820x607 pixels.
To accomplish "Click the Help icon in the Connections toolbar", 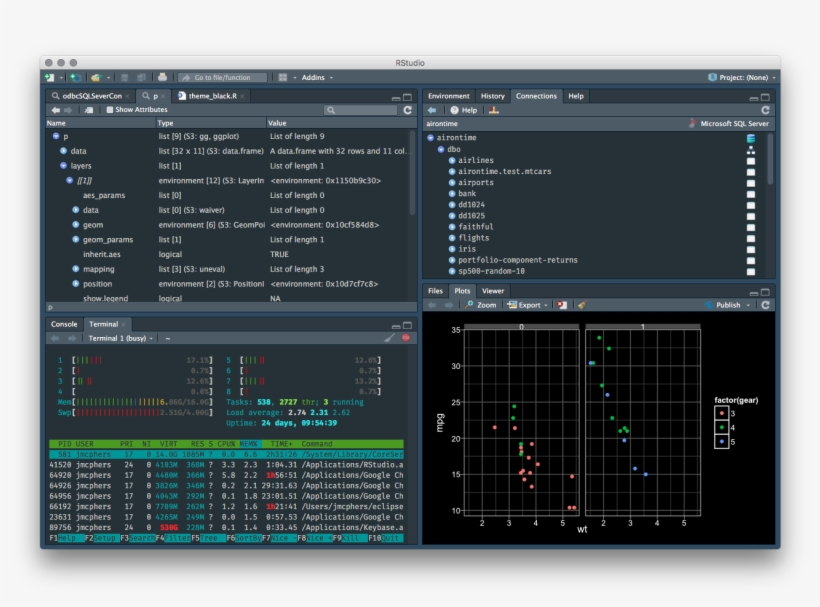I will pyautogui.click(x=453, y=111).
